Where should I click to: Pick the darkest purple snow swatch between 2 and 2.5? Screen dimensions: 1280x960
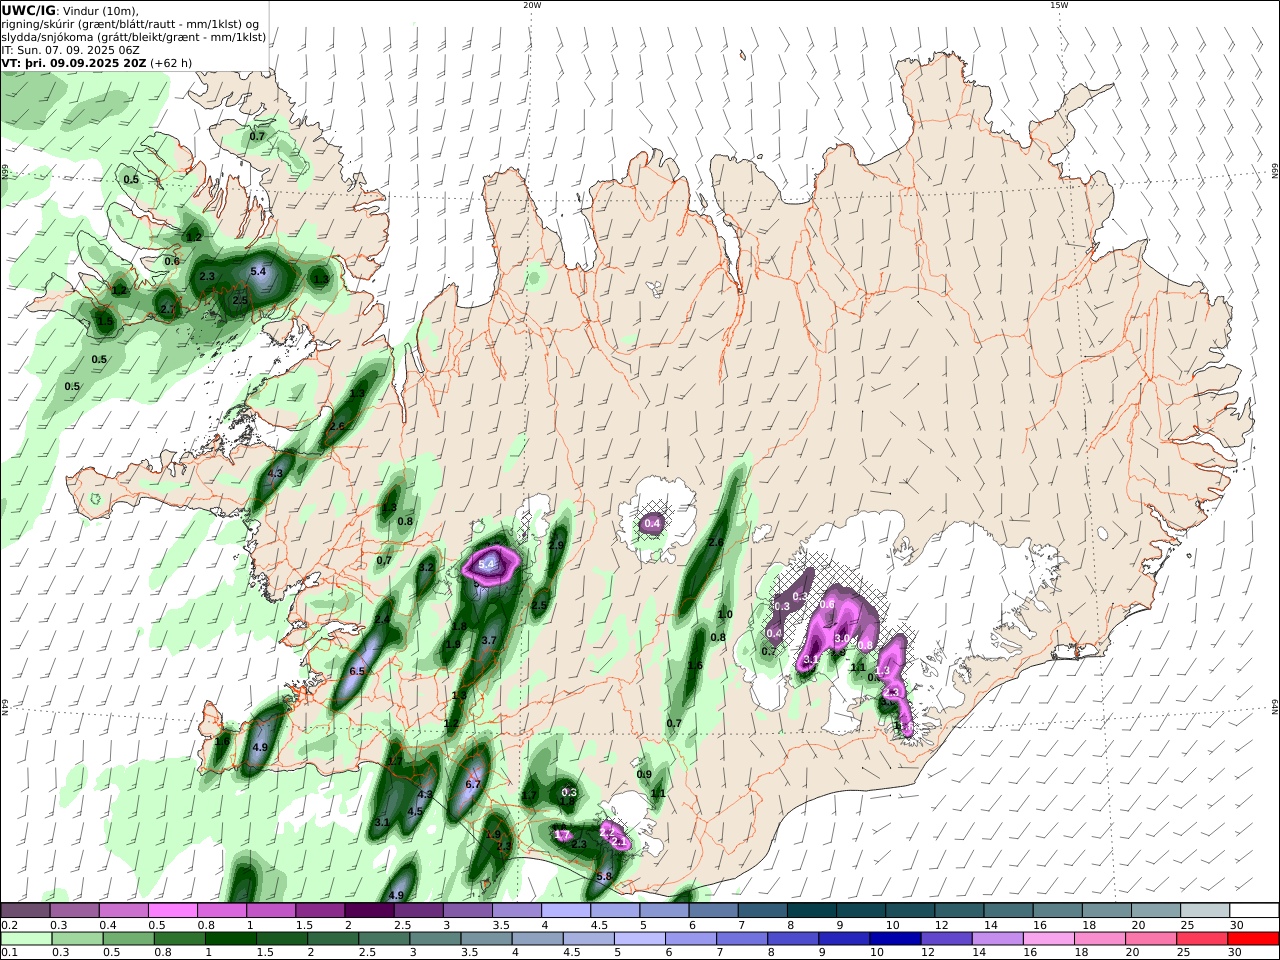click(369, 910)
